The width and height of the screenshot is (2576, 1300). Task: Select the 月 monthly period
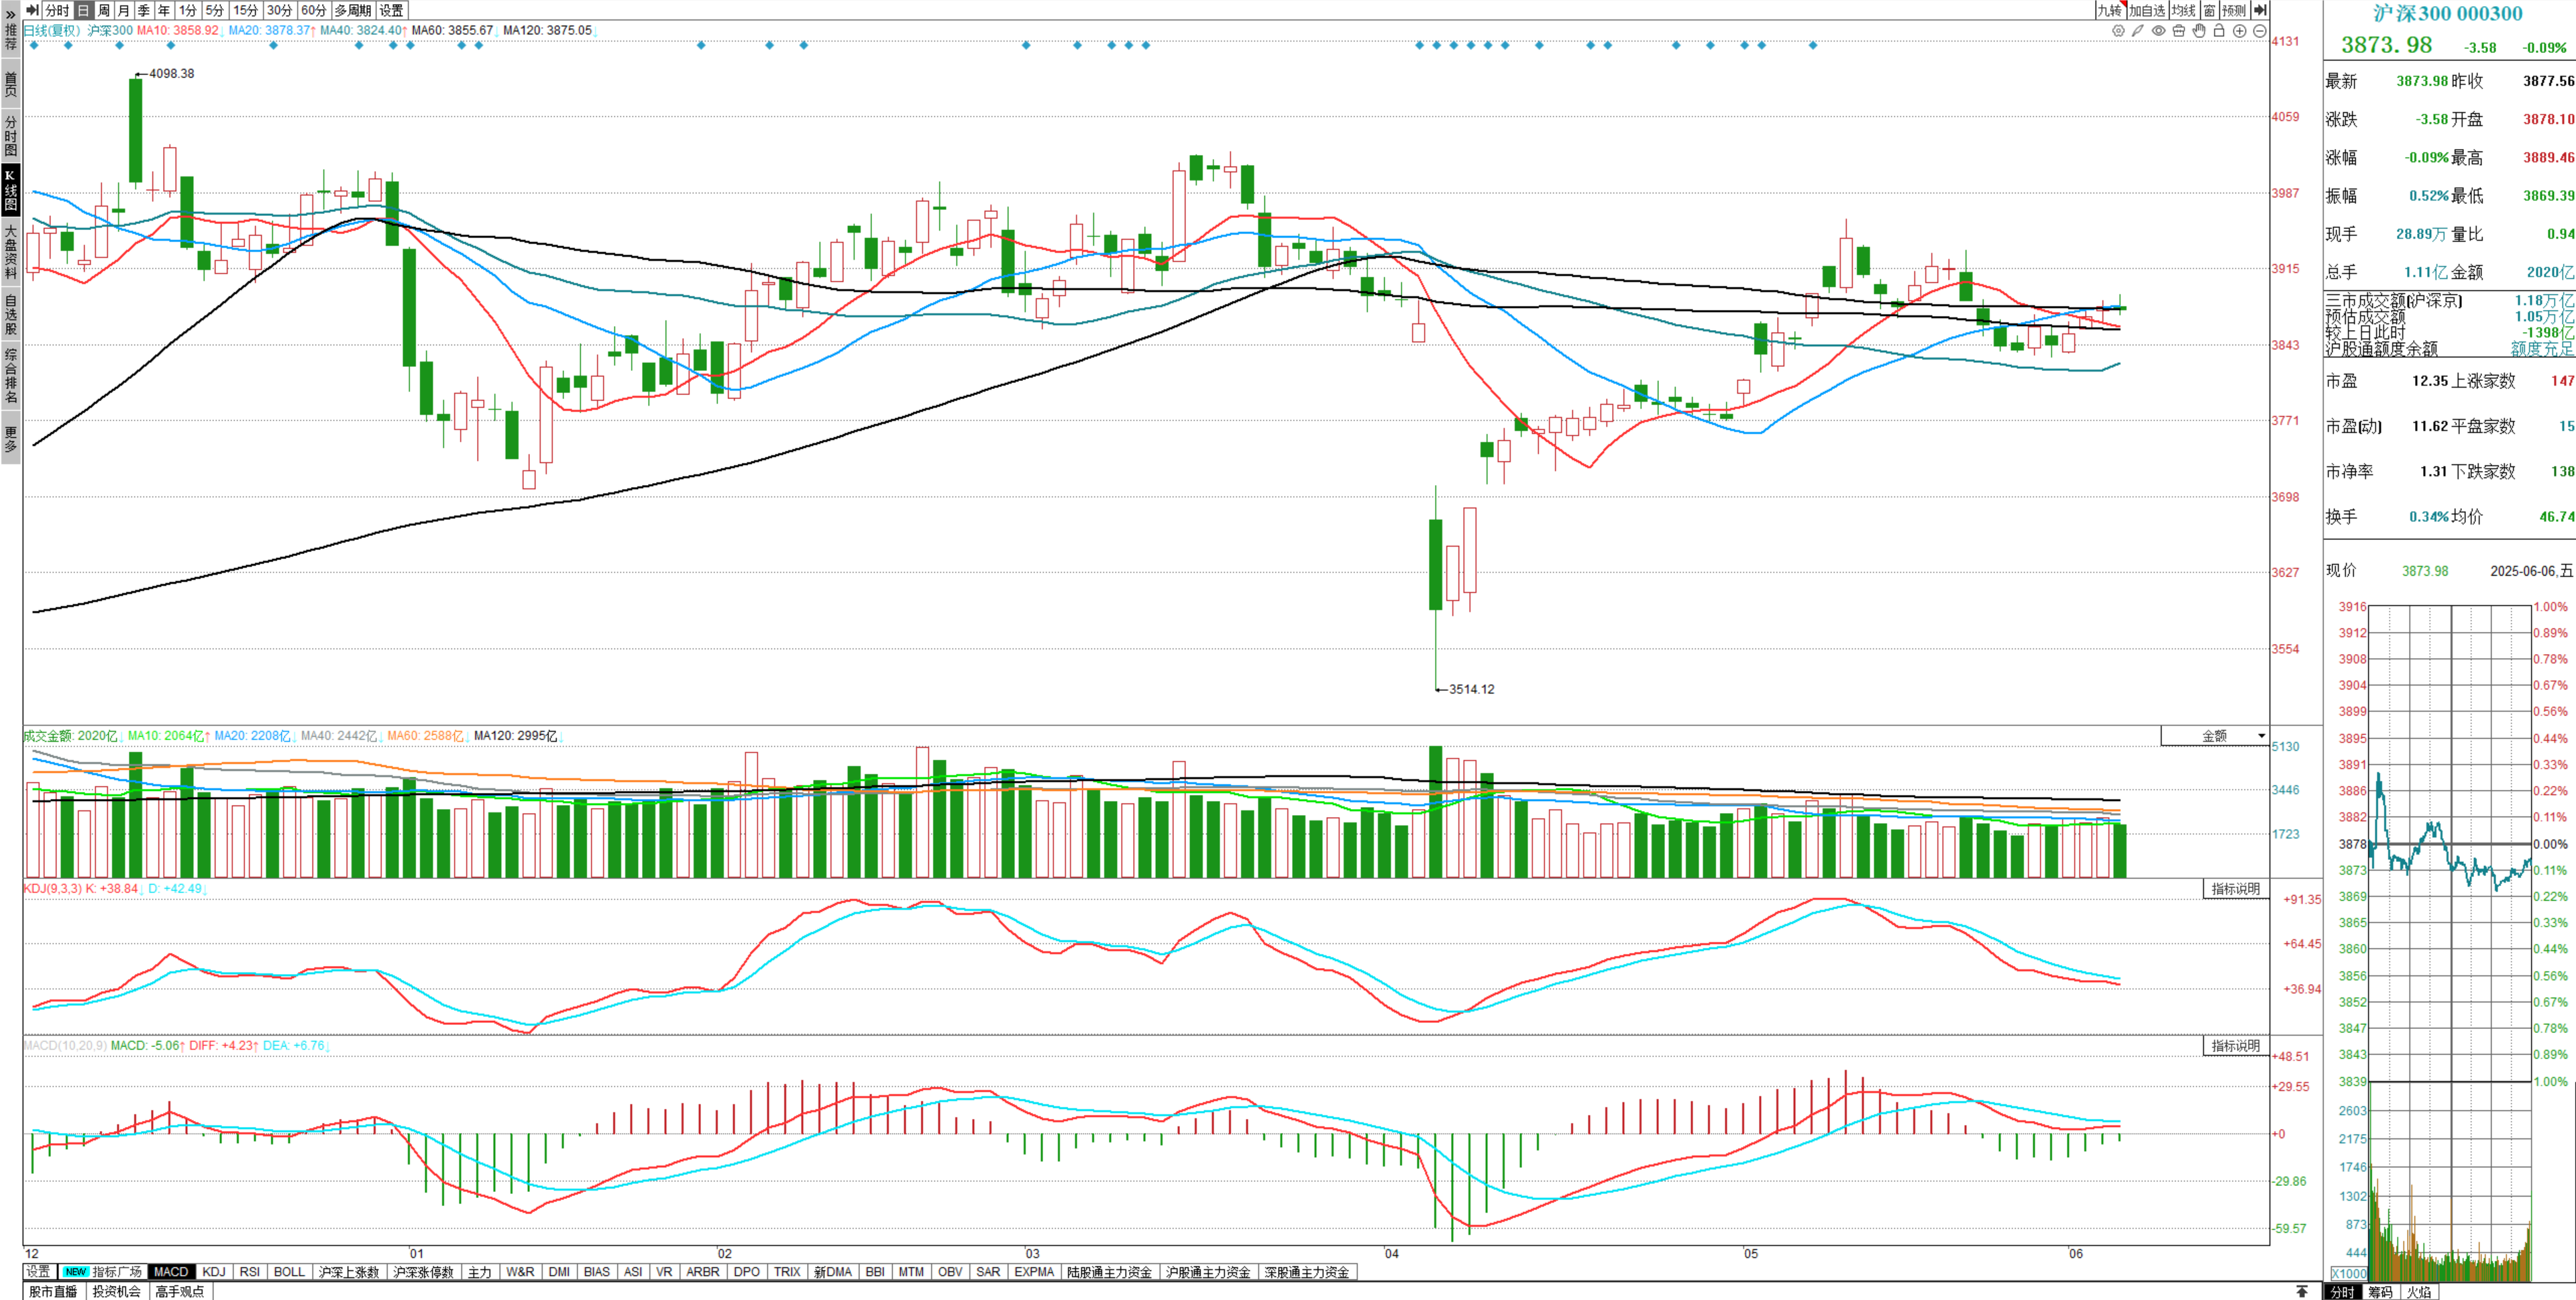click(x=123, y=10)
